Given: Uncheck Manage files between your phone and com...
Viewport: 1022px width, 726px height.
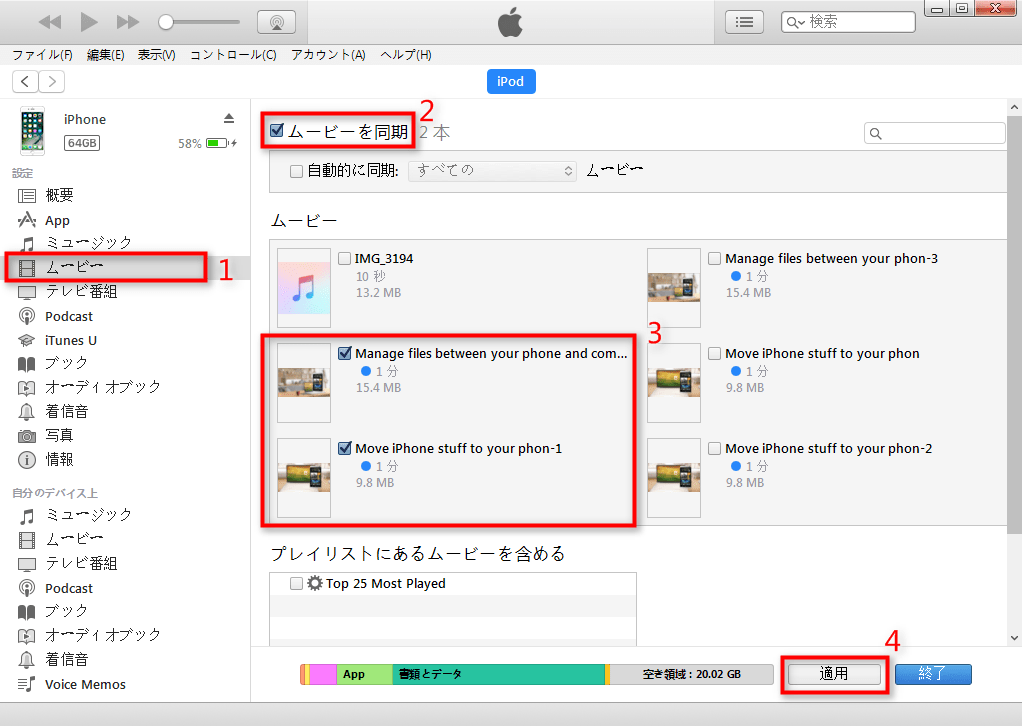Looking at the screenshot, I should pos(345,353).
